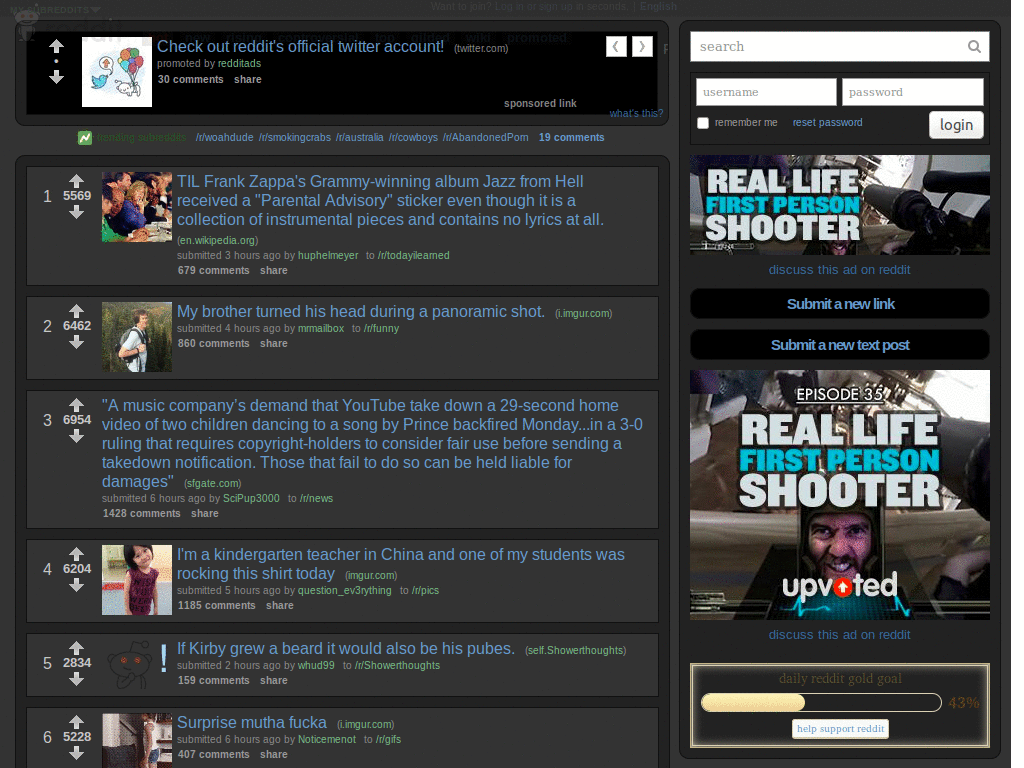Viewport: 1024px width, 768px height.
Task: Open the Episode 35 upvoted ad image
Action: (840, 495)
